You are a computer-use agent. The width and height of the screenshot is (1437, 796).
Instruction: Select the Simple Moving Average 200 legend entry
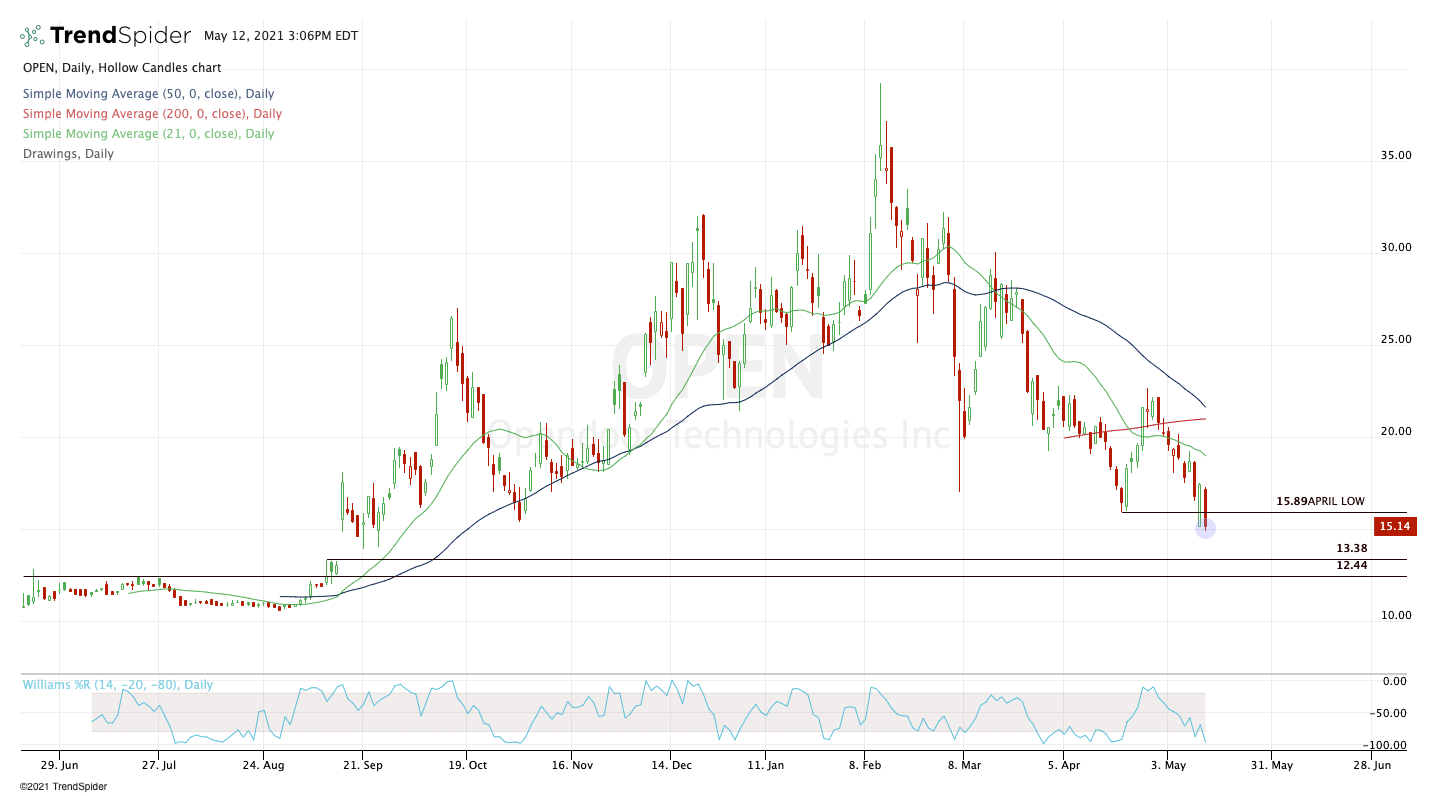(x=152, y=114)
